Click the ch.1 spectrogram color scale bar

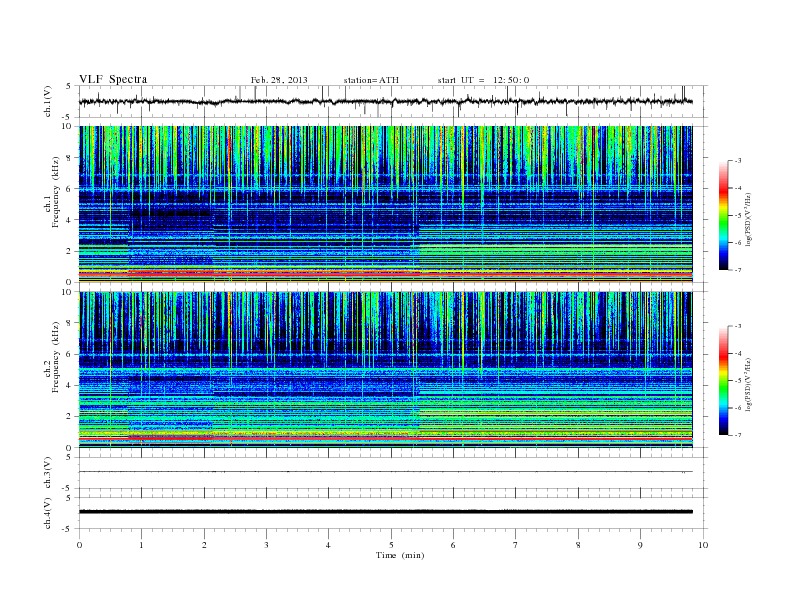[723, 216]
